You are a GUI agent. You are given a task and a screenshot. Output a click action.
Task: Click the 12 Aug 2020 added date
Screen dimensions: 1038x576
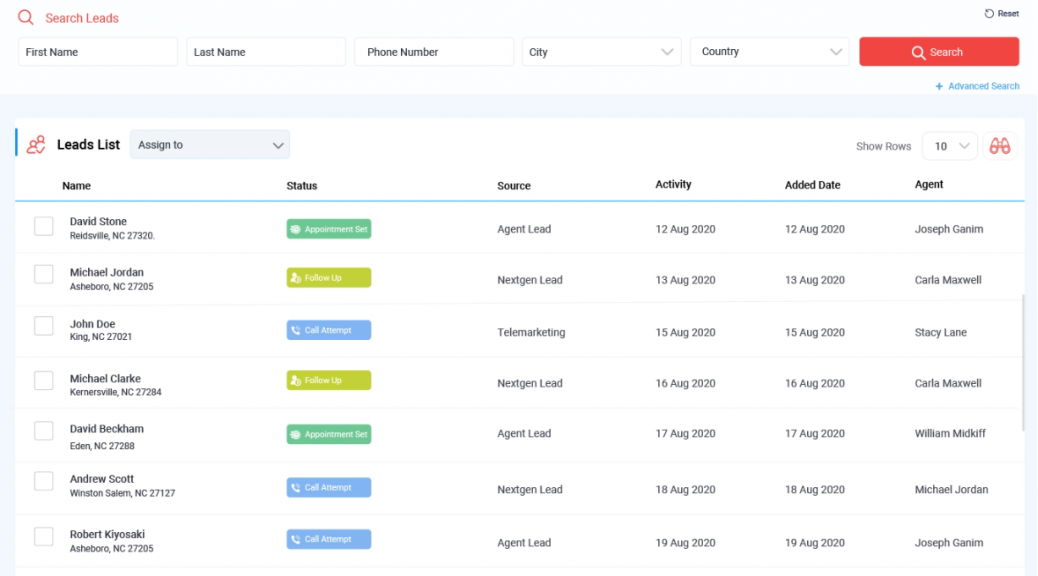pyautogui.click(x=815, y=229)
